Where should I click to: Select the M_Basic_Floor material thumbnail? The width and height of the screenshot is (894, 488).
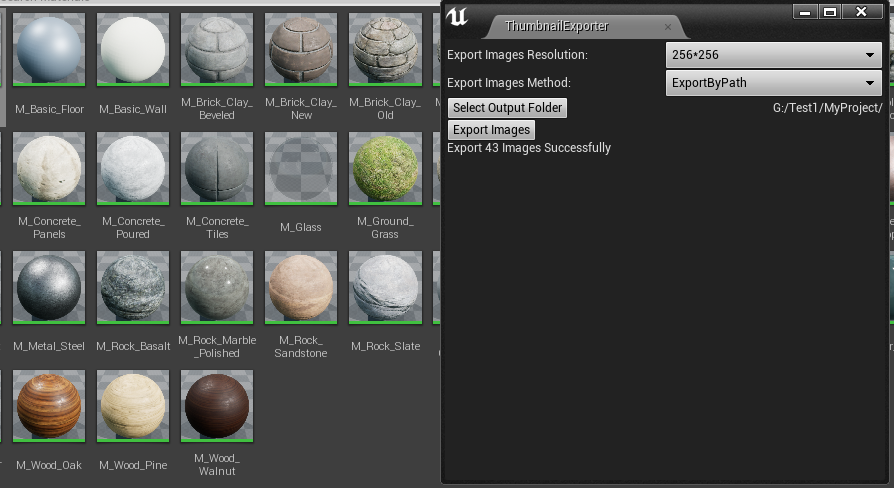click(x=49, y=50)
